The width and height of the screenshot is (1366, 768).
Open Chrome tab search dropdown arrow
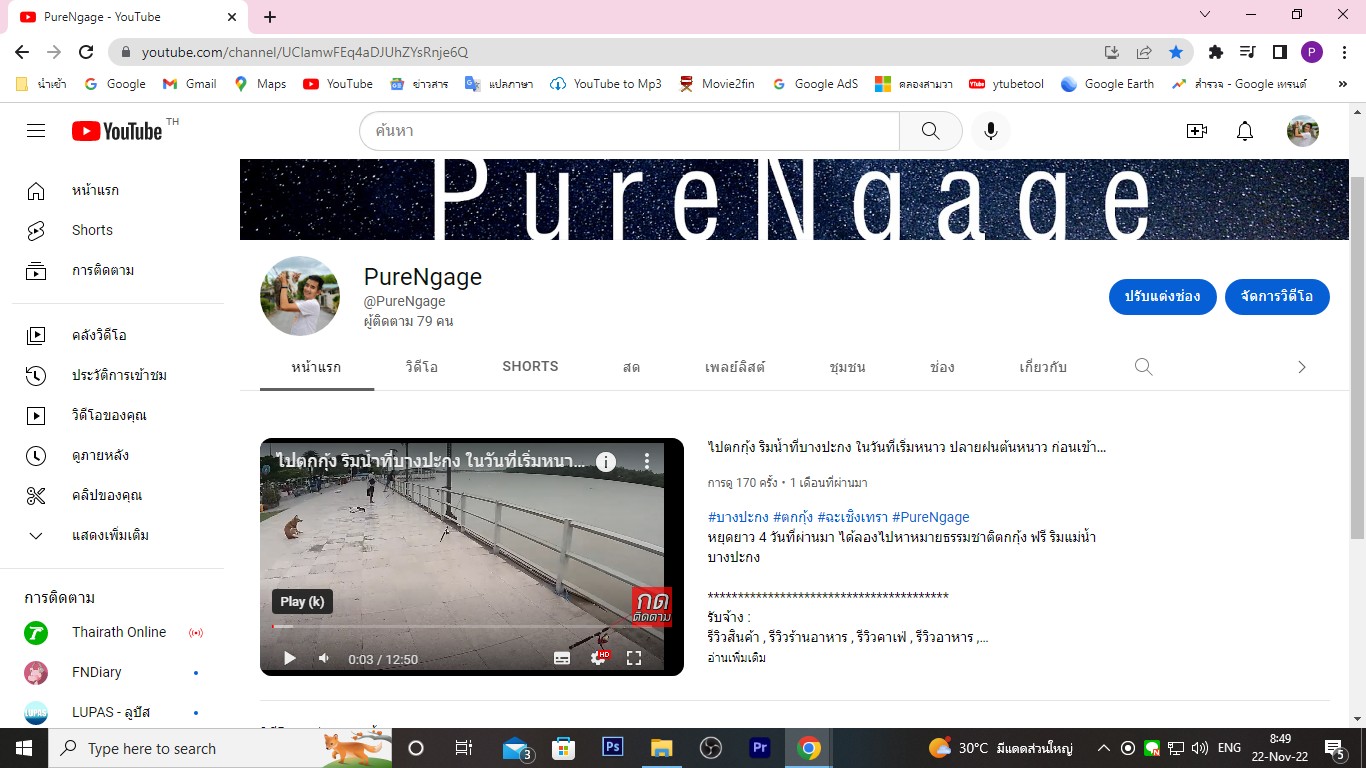[1205, 15]
